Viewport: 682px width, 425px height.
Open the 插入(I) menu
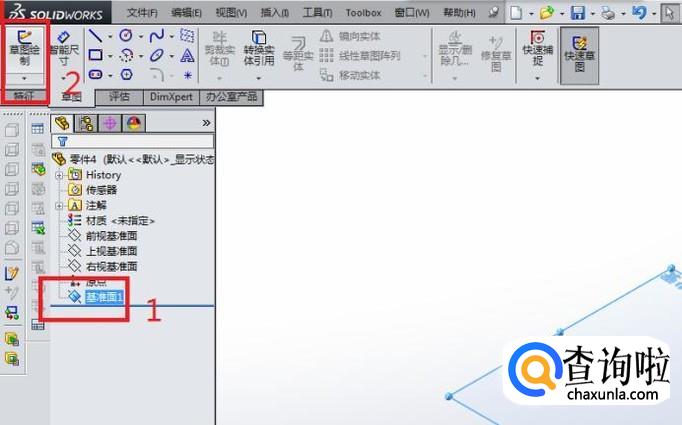[x=274, y=13]
